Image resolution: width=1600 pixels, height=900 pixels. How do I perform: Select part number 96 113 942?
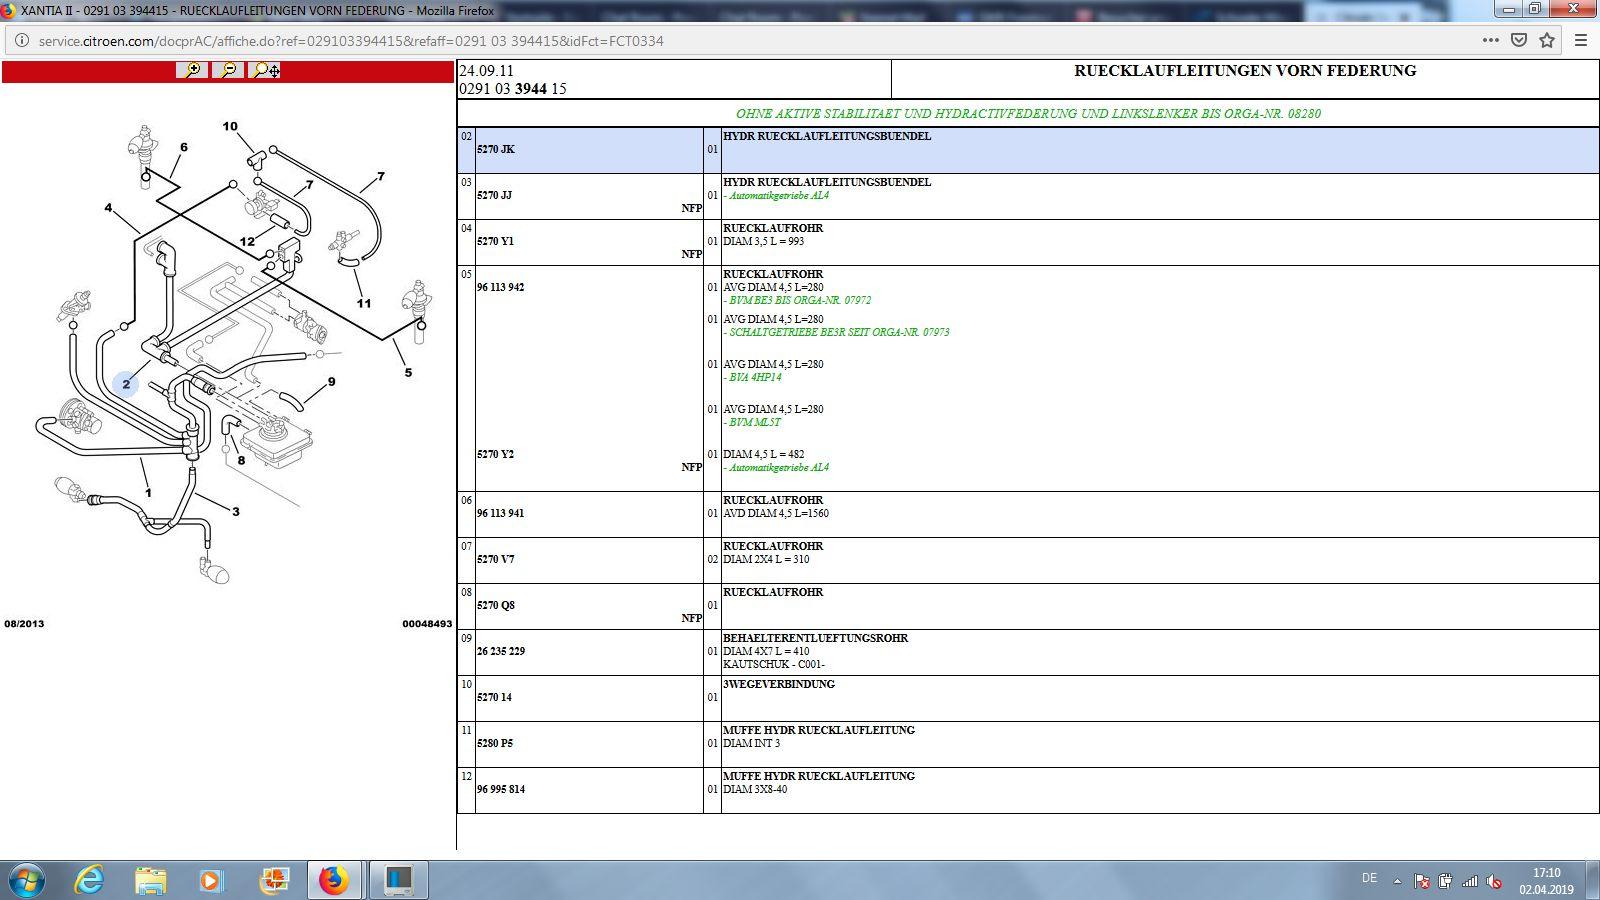[x=500, y=287]
